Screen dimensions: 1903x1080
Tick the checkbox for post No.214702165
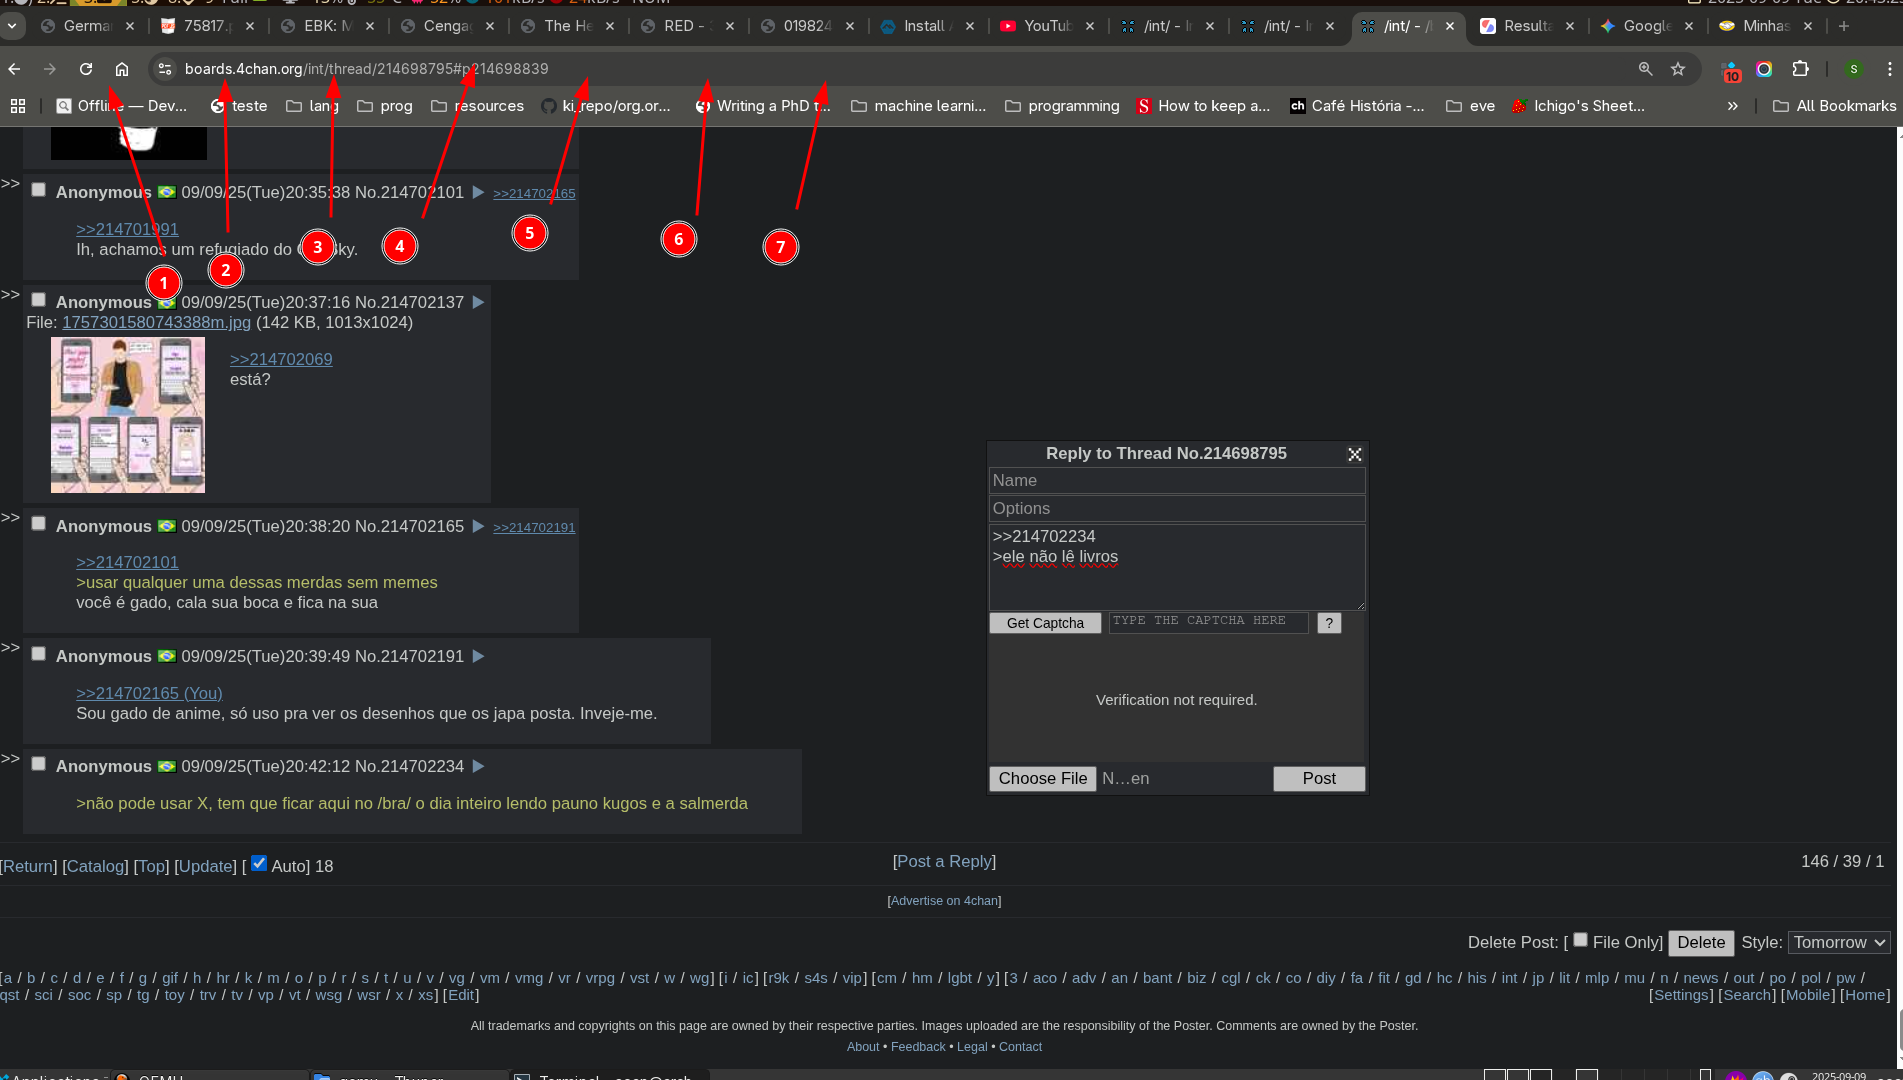click(x=38, y=524)
